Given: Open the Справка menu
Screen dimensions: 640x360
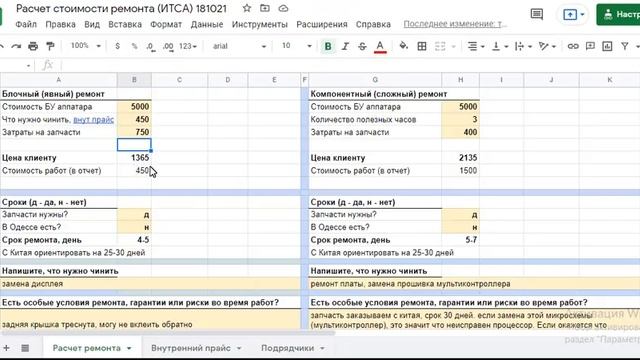Looking at the screenshot, I should (x=373, y=24).
